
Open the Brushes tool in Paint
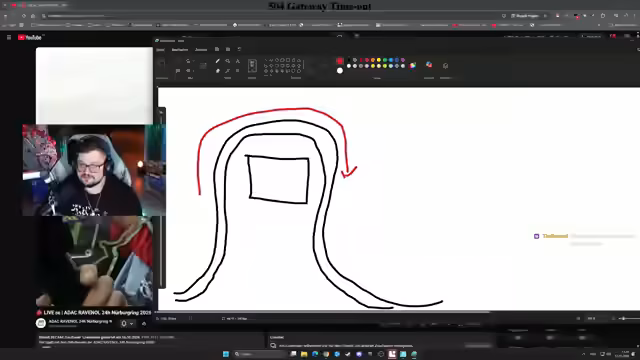pos(252,66)
